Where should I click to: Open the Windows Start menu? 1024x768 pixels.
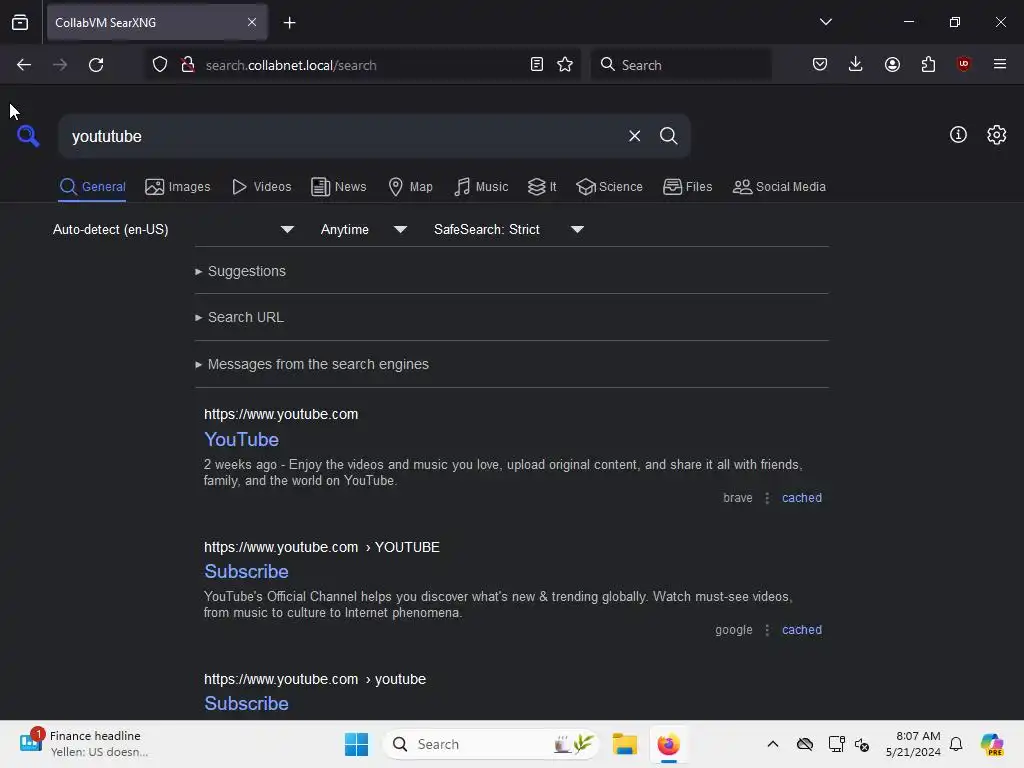pyautogui.click(x=357, y=744)
